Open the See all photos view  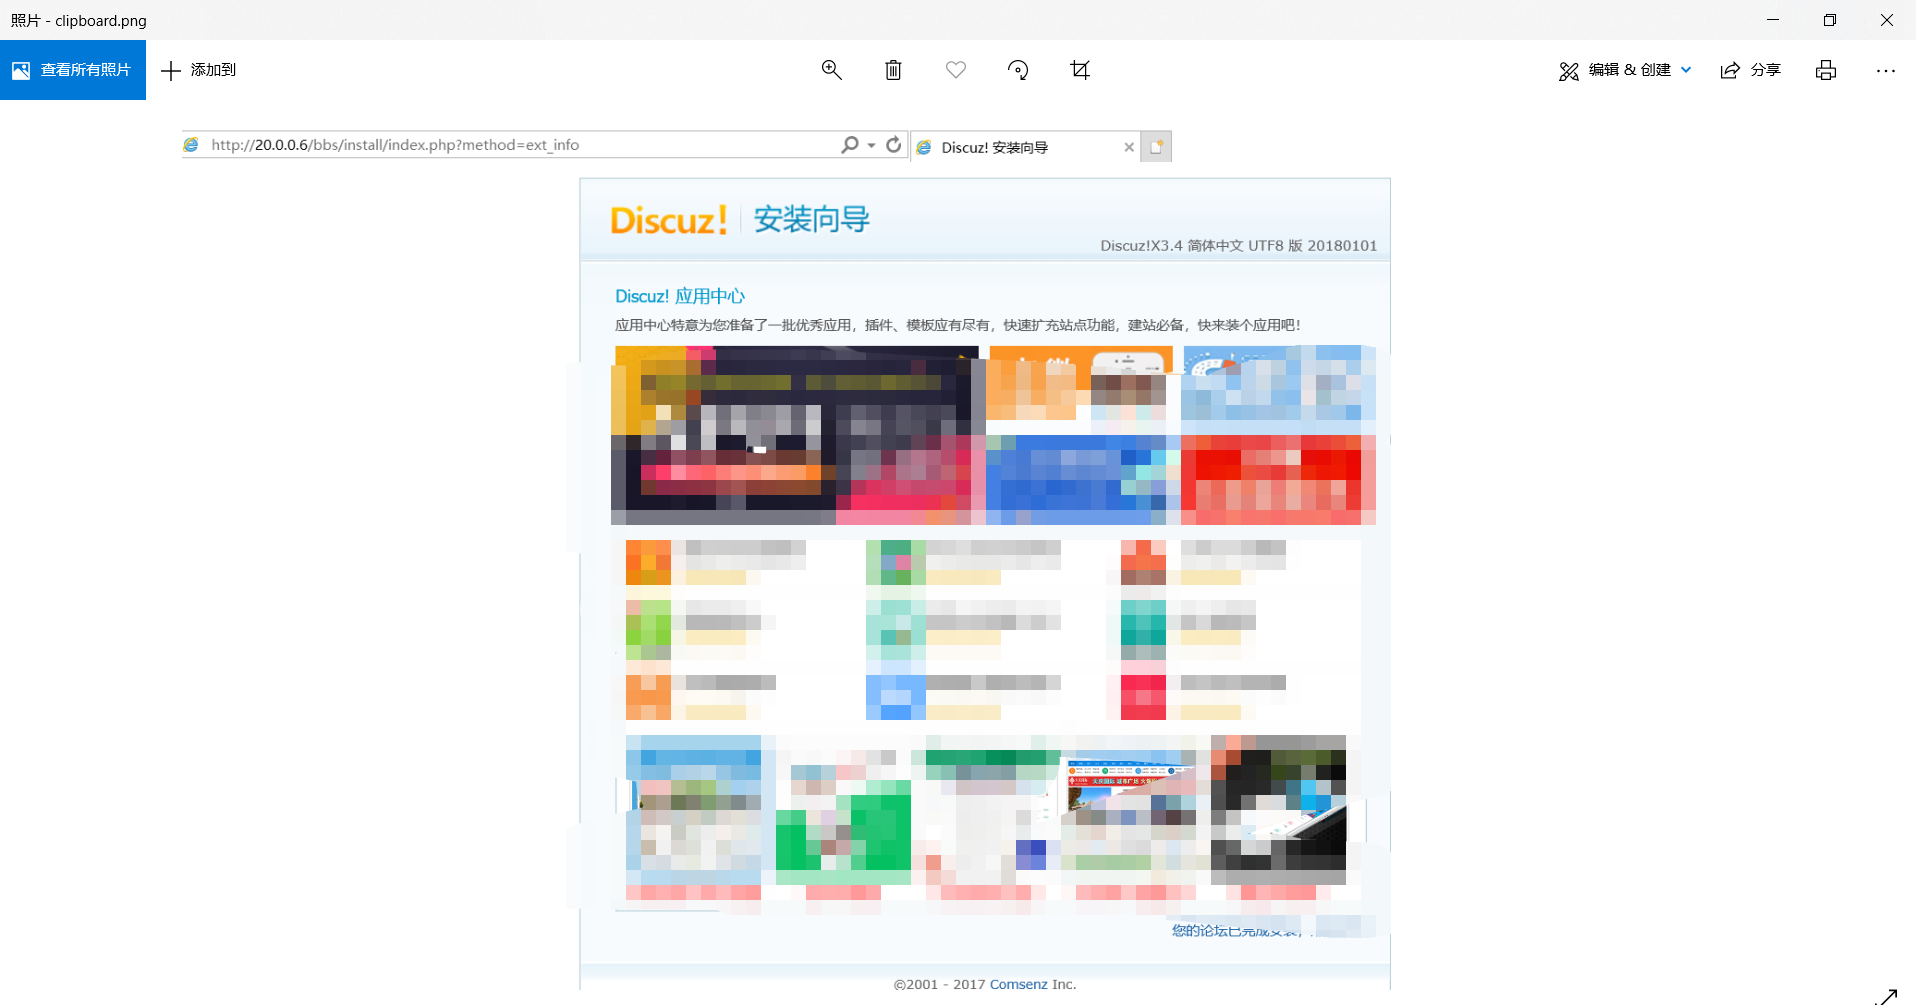click(72, 70)
